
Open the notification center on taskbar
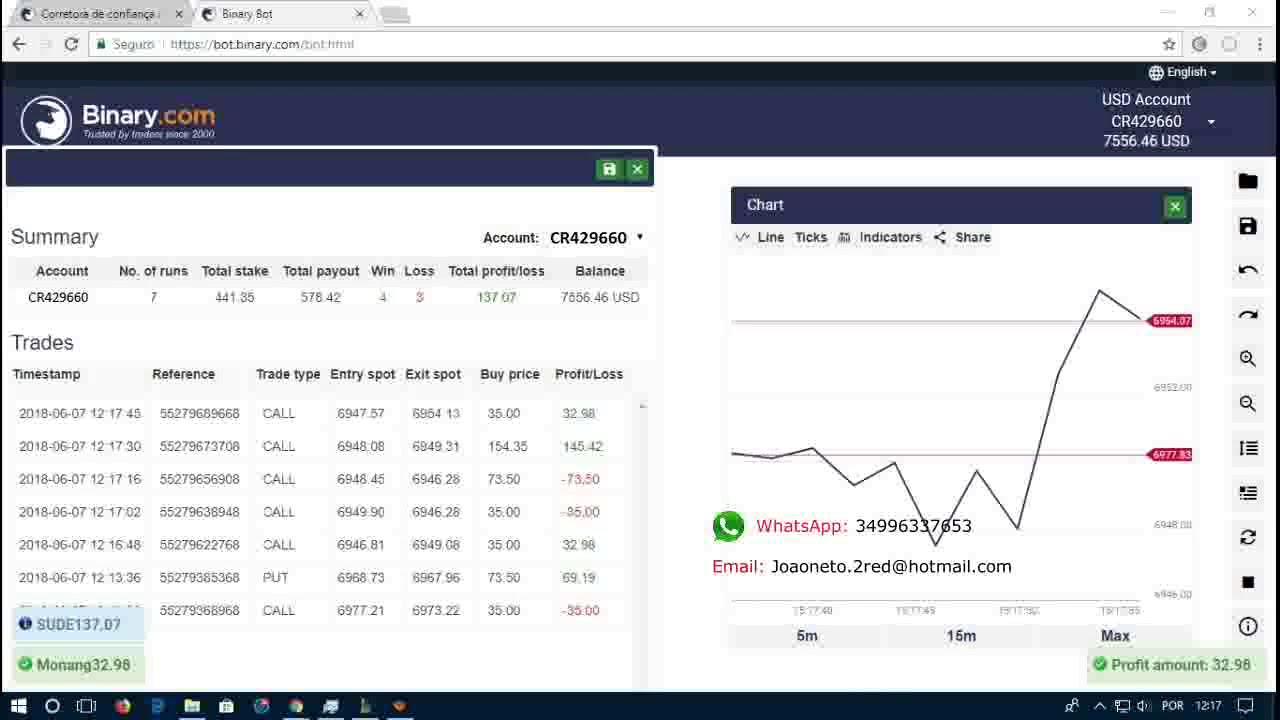(x=1247, y=706)
